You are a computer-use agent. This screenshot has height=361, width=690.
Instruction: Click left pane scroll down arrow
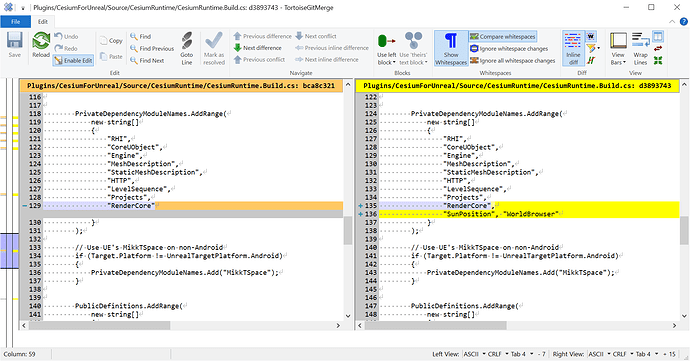(x=348, y=316)
